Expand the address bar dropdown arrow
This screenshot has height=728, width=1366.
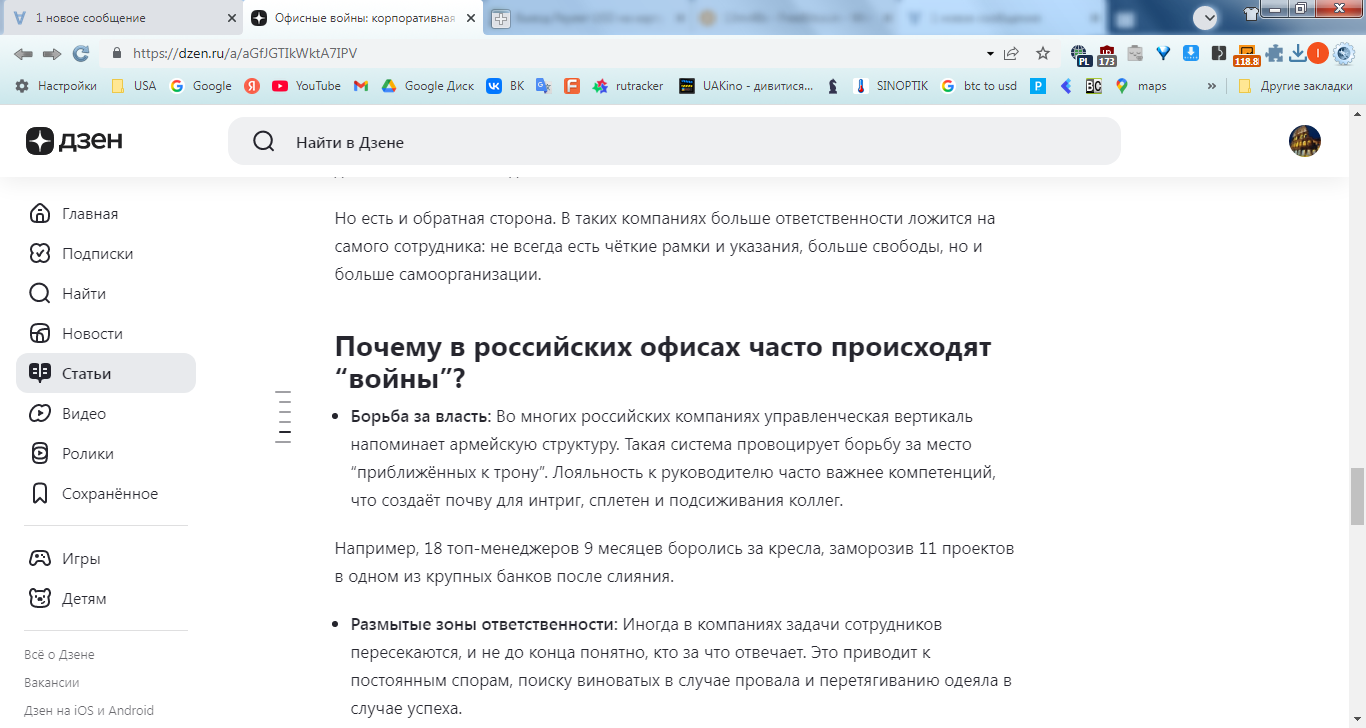(x=990, y=53)
